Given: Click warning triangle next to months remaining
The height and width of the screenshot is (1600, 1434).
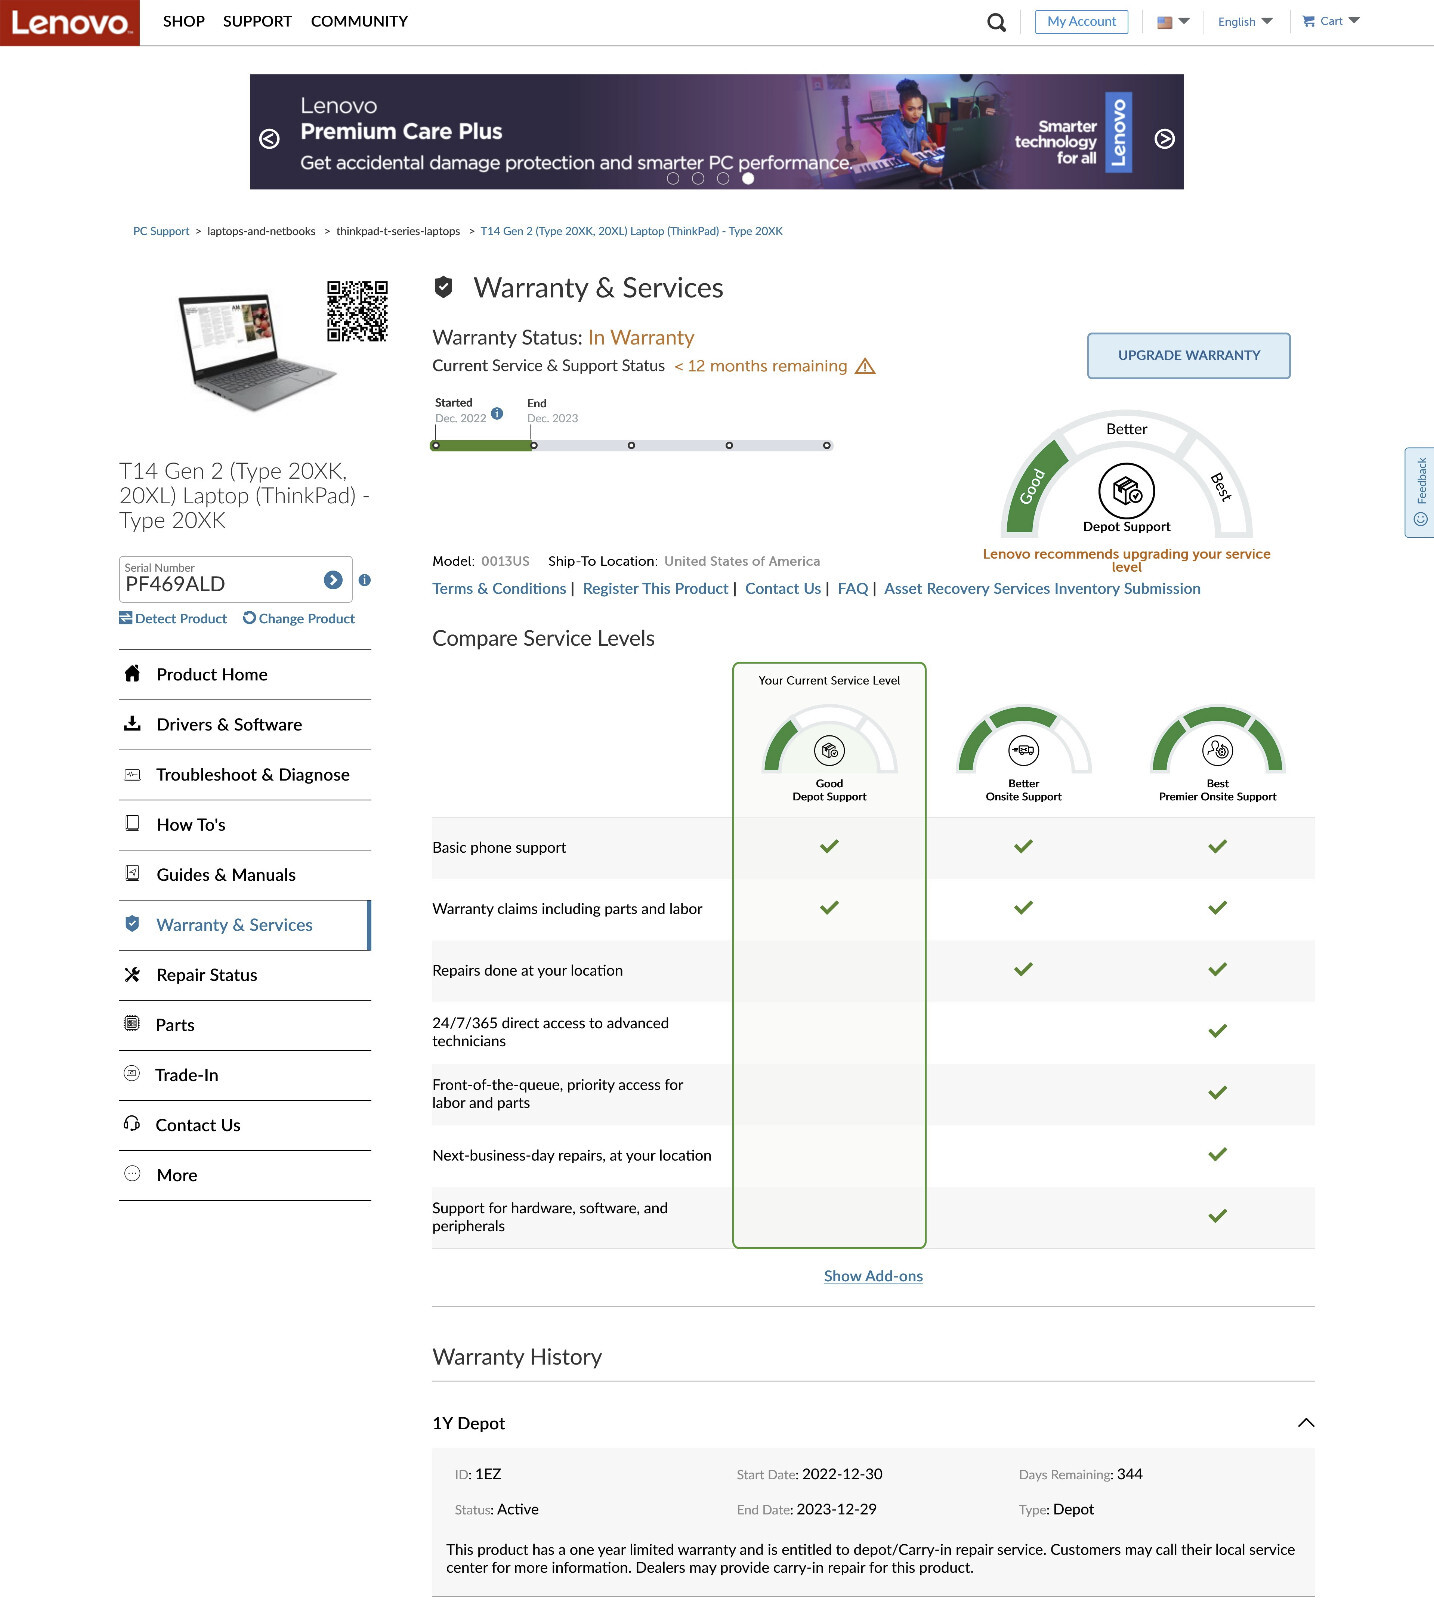Looking at the screenshot, I should 865,366.
